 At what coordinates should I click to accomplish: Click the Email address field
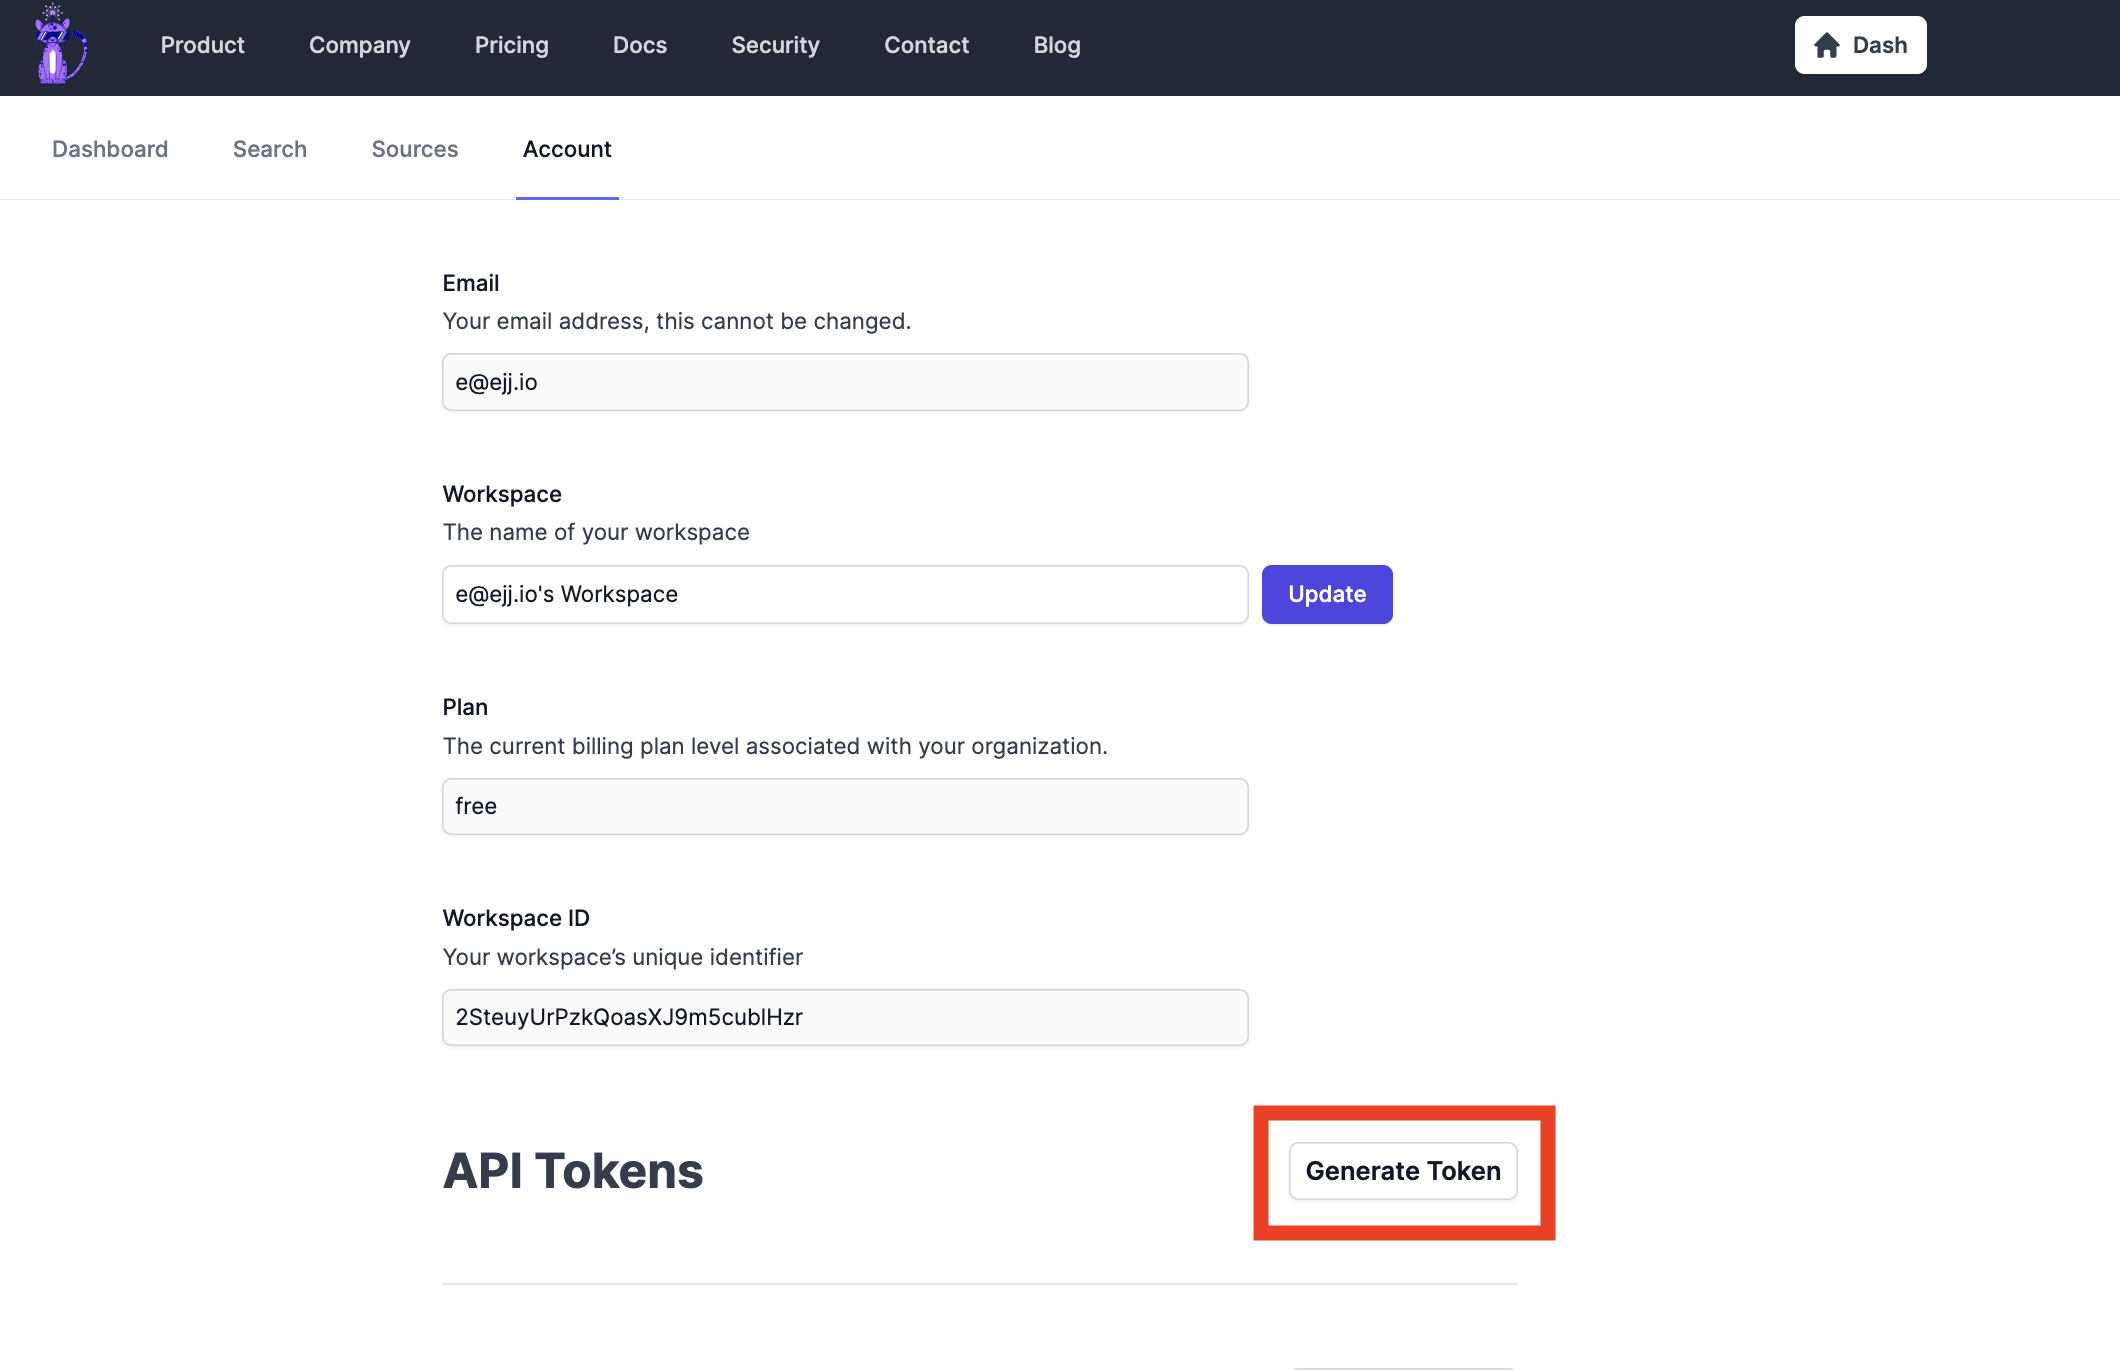pyautogui.click(x=845, y=382)
